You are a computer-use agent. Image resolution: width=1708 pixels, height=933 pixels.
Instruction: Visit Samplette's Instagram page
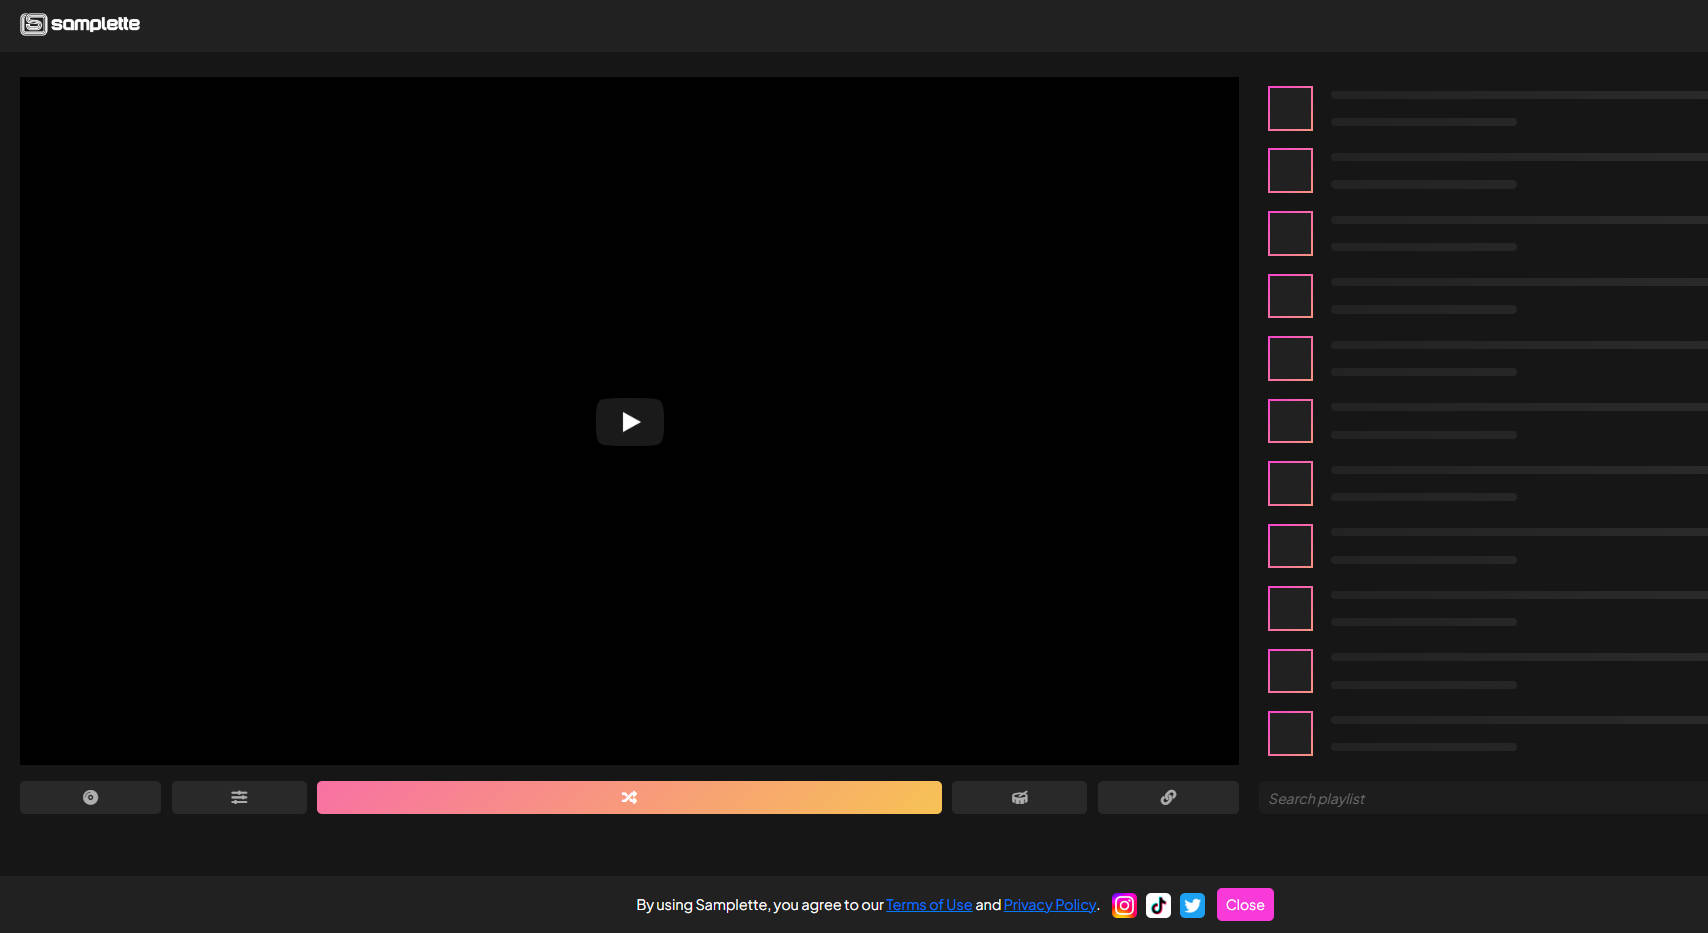(x=1125, y=905)
